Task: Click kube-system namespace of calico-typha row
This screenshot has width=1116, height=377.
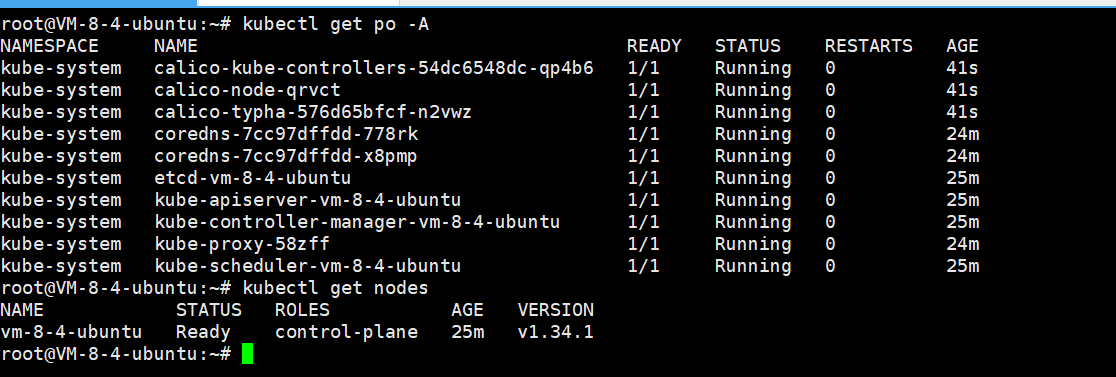Action: click(60, 112)
